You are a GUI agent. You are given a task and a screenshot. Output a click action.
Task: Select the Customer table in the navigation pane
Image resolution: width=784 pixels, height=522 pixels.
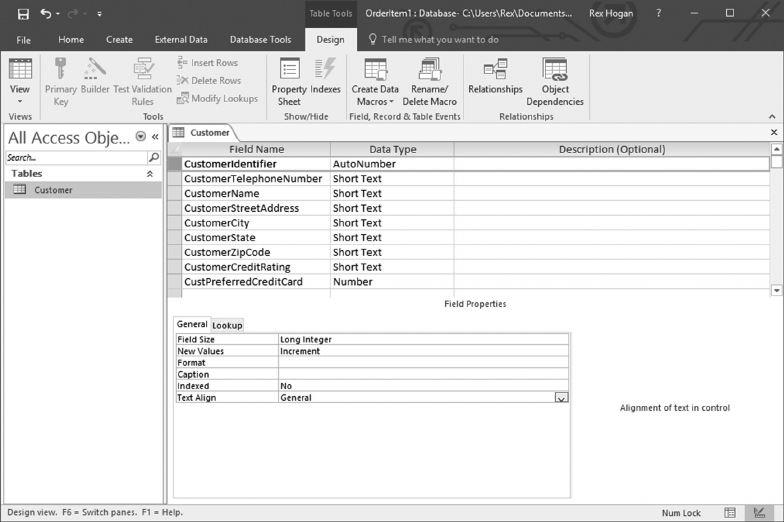[83, 190]
